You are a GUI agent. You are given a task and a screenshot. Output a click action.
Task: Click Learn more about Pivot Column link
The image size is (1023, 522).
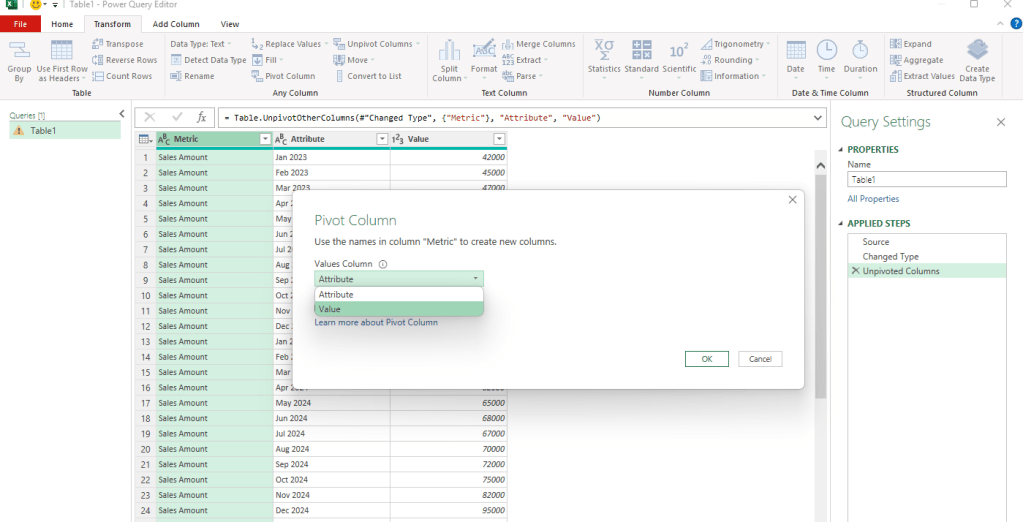coord(376,323)
